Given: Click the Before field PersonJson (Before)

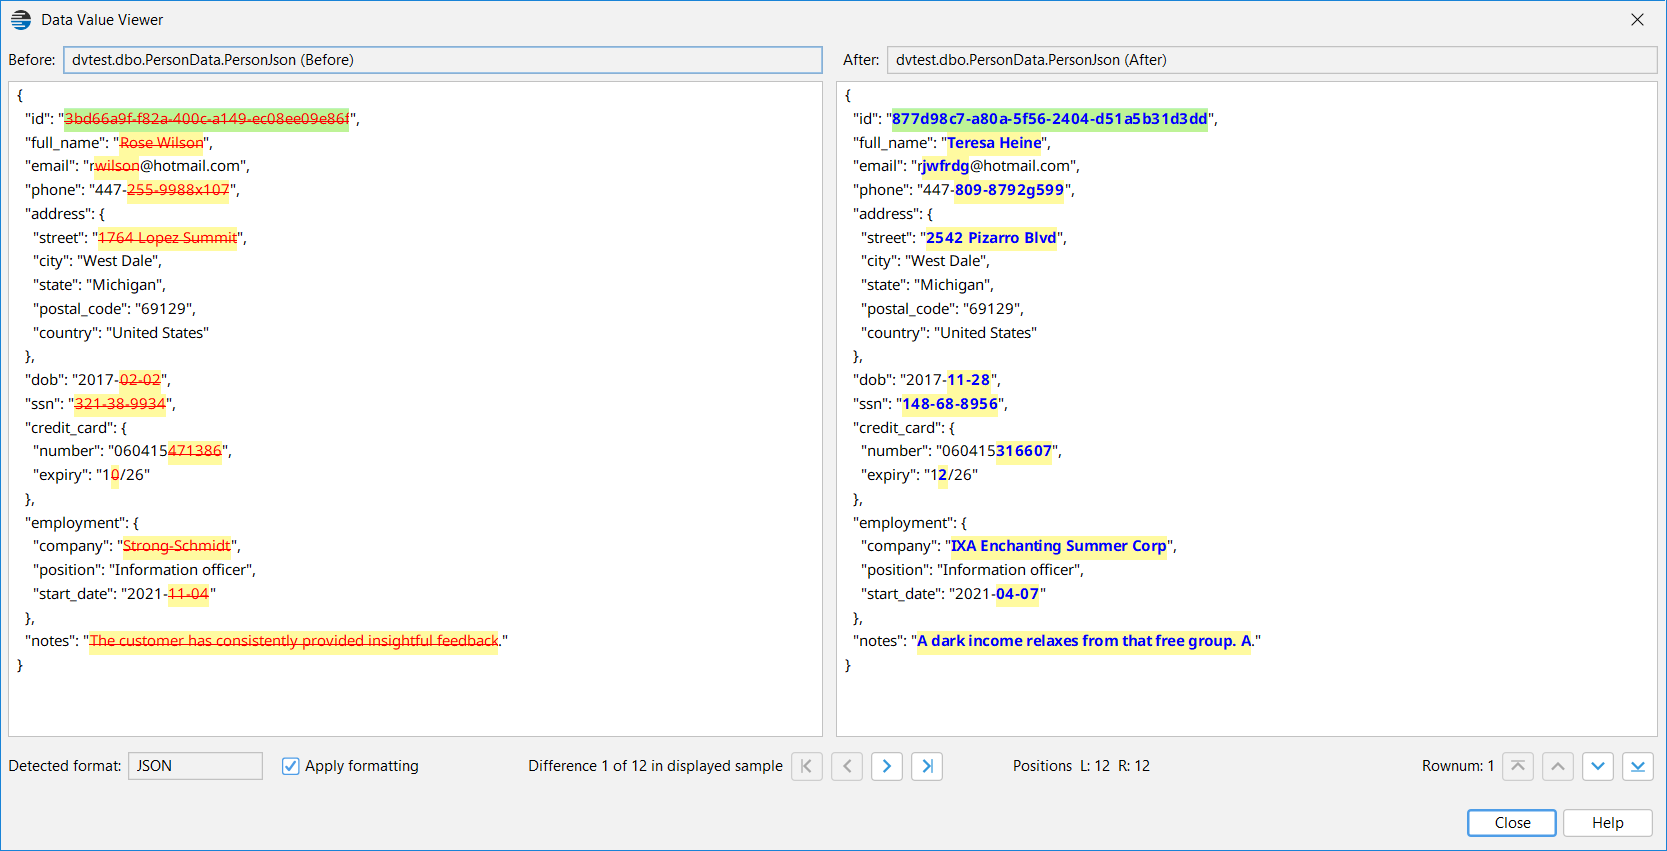Looking at the screenshot, I should 443,60.
